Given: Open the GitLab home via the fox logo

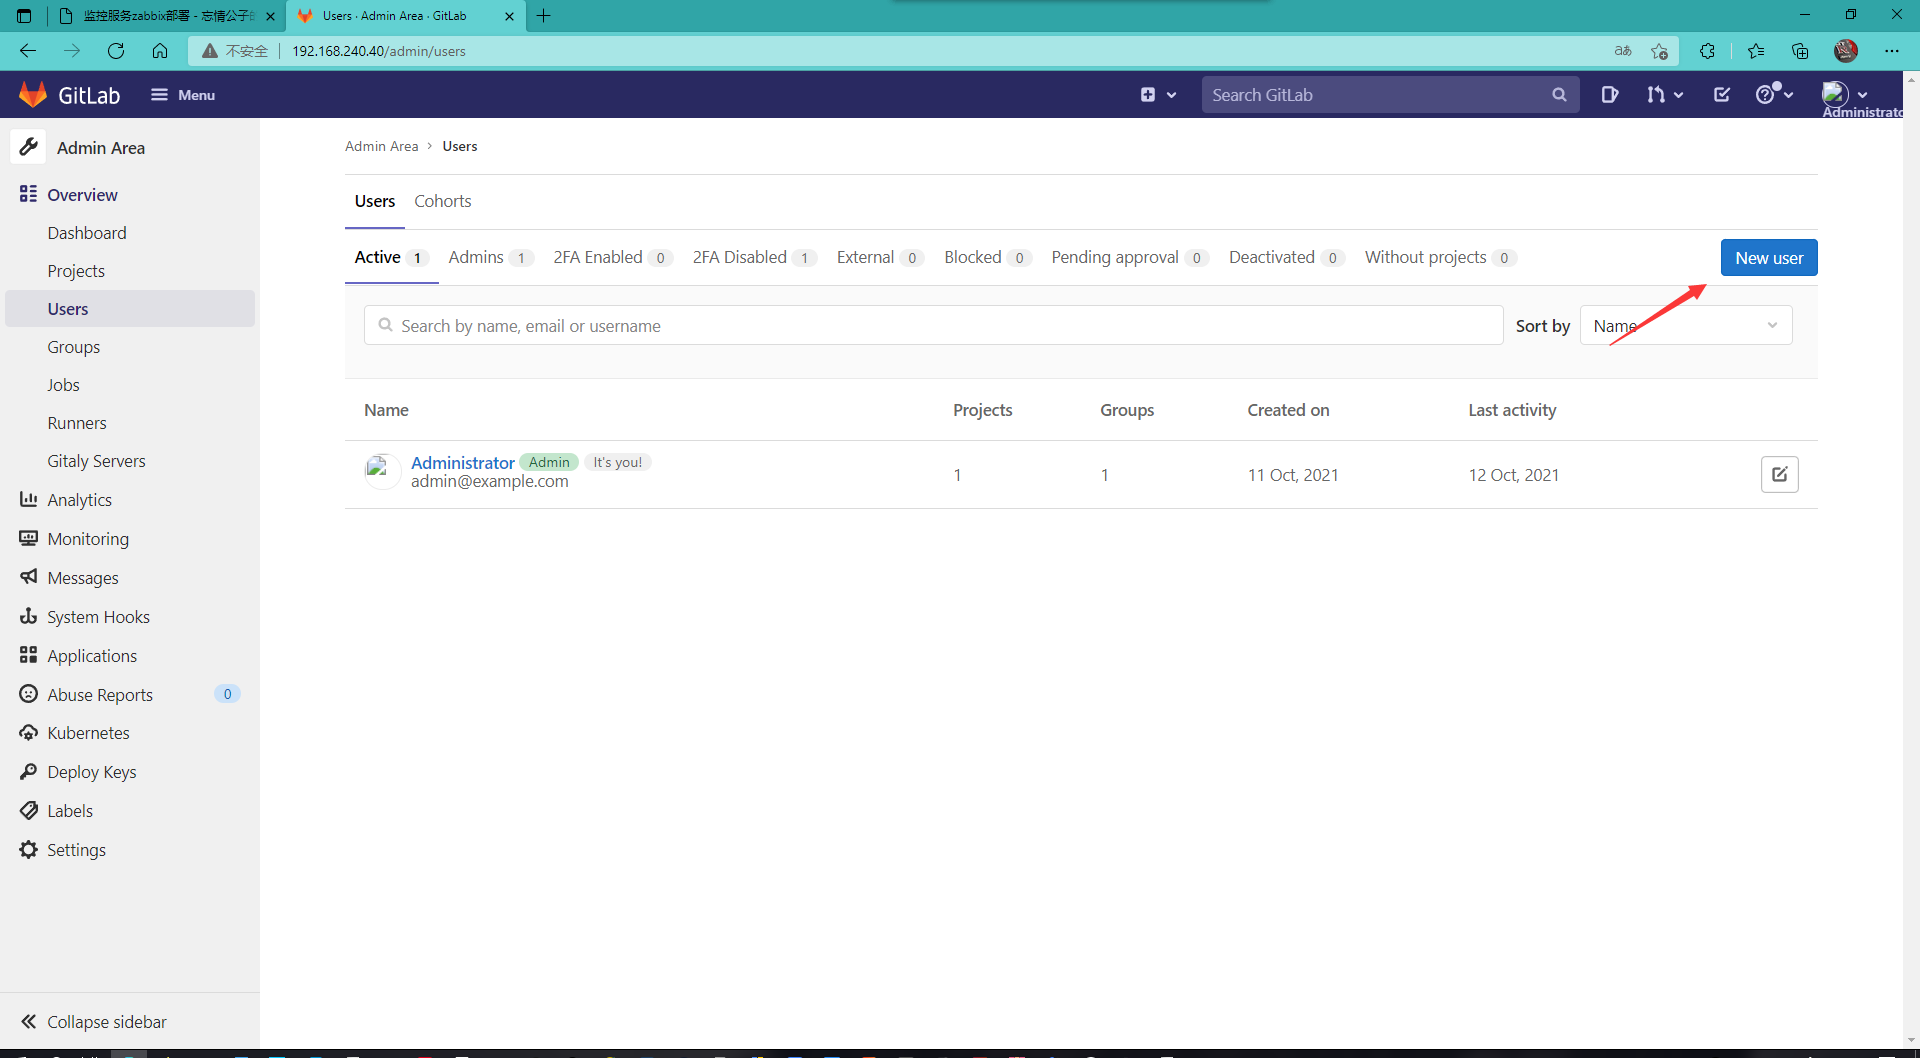Looking at the screenshot, I should coord(33,94).
